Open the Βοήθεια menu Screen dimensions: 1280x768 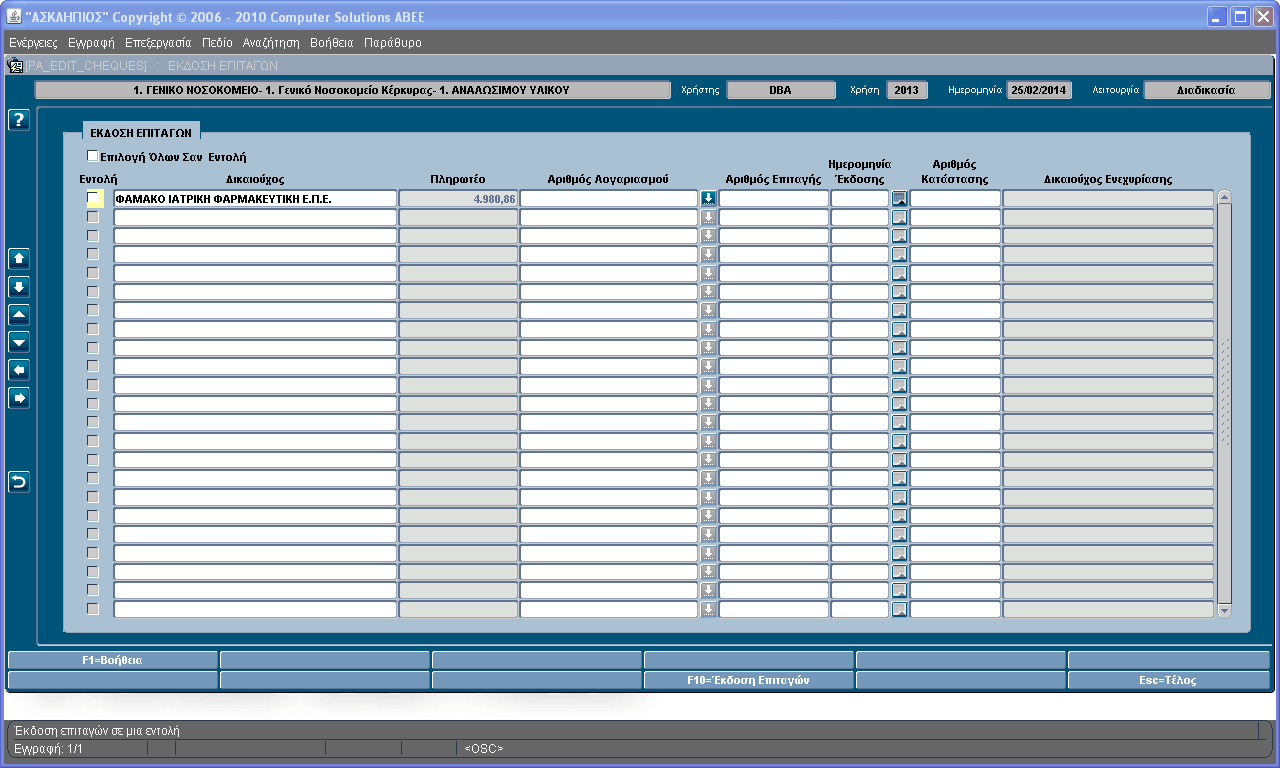coord(332,43)
